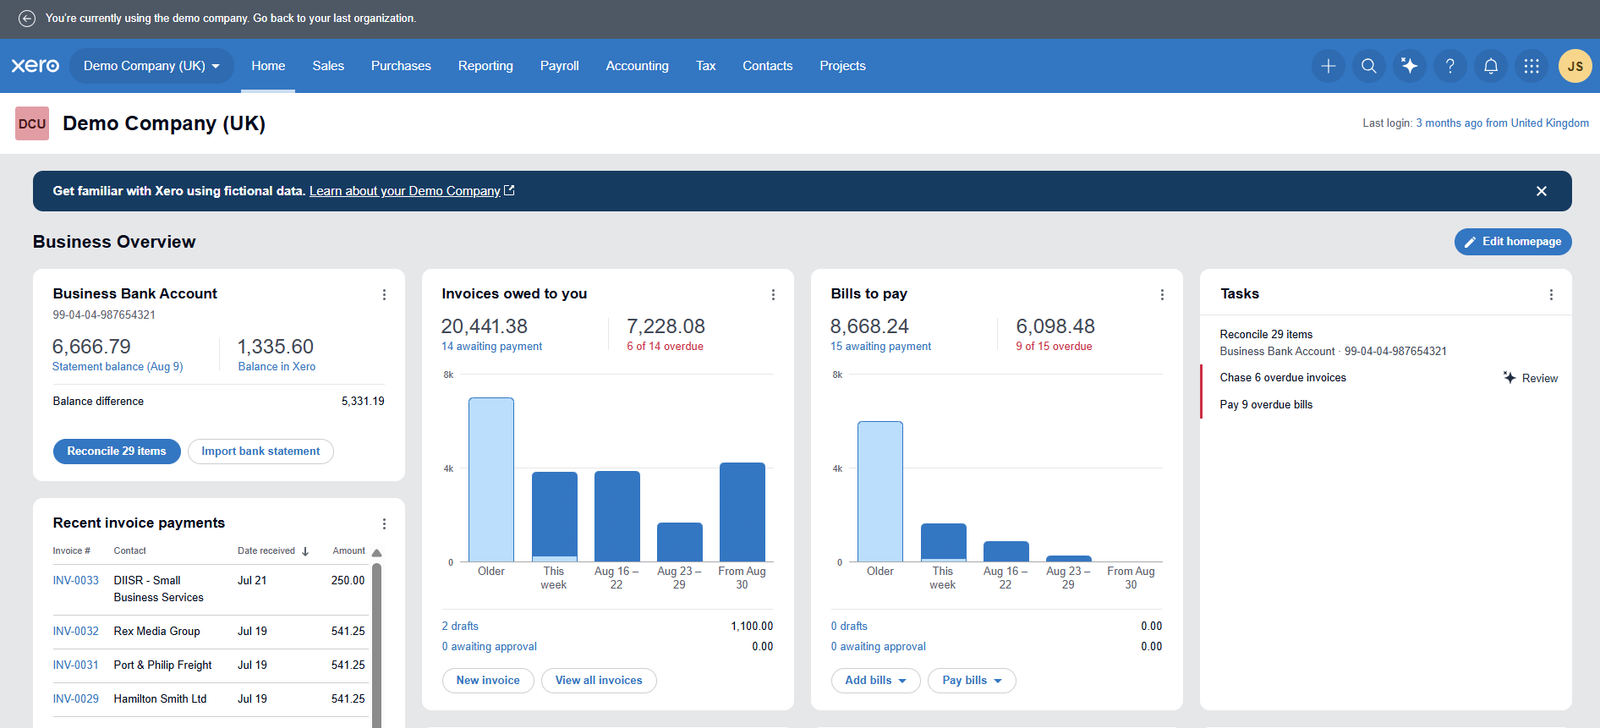
Task: Click View all invoices button
Action: (x=599, y=681)
